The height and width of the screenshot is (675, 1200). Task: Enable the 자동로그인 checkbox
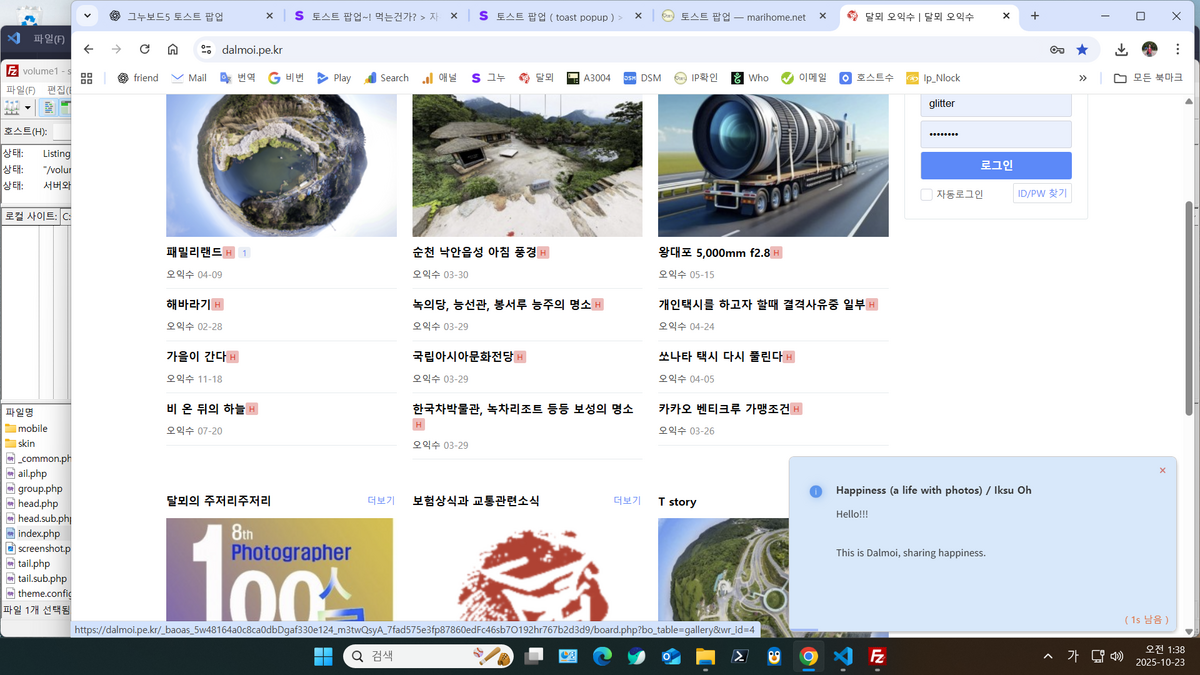point(926,194)
